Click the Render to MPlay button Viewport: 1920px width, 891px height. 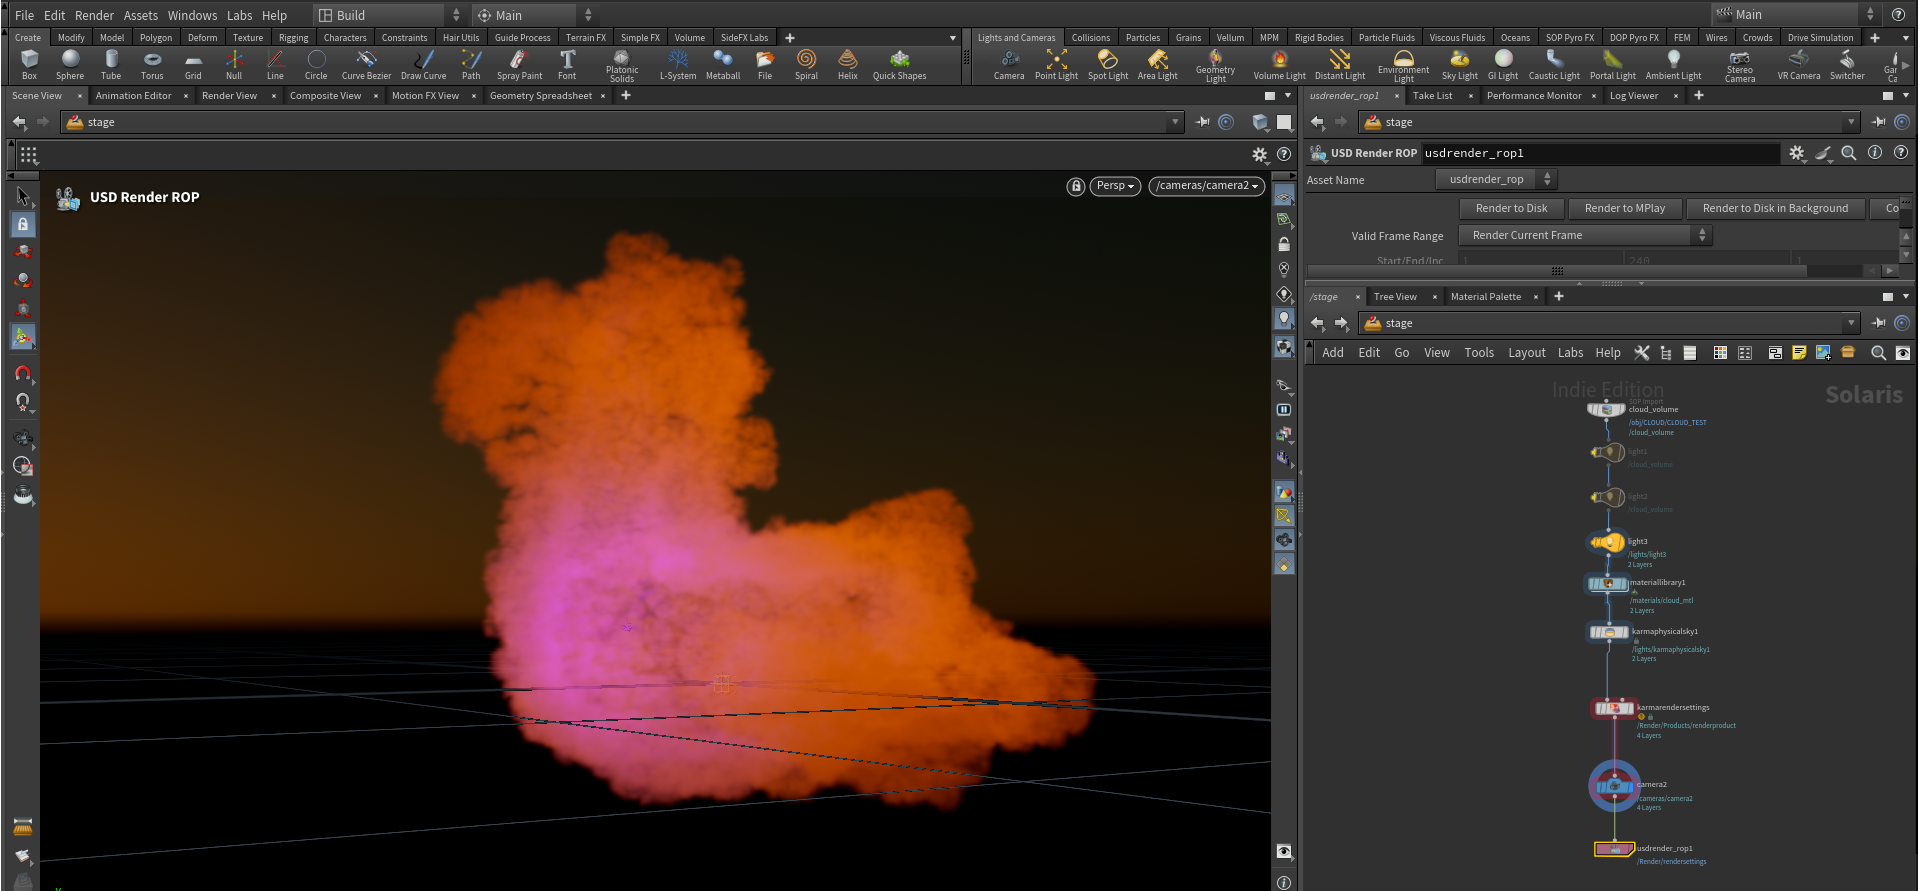tap(1625, 208)
